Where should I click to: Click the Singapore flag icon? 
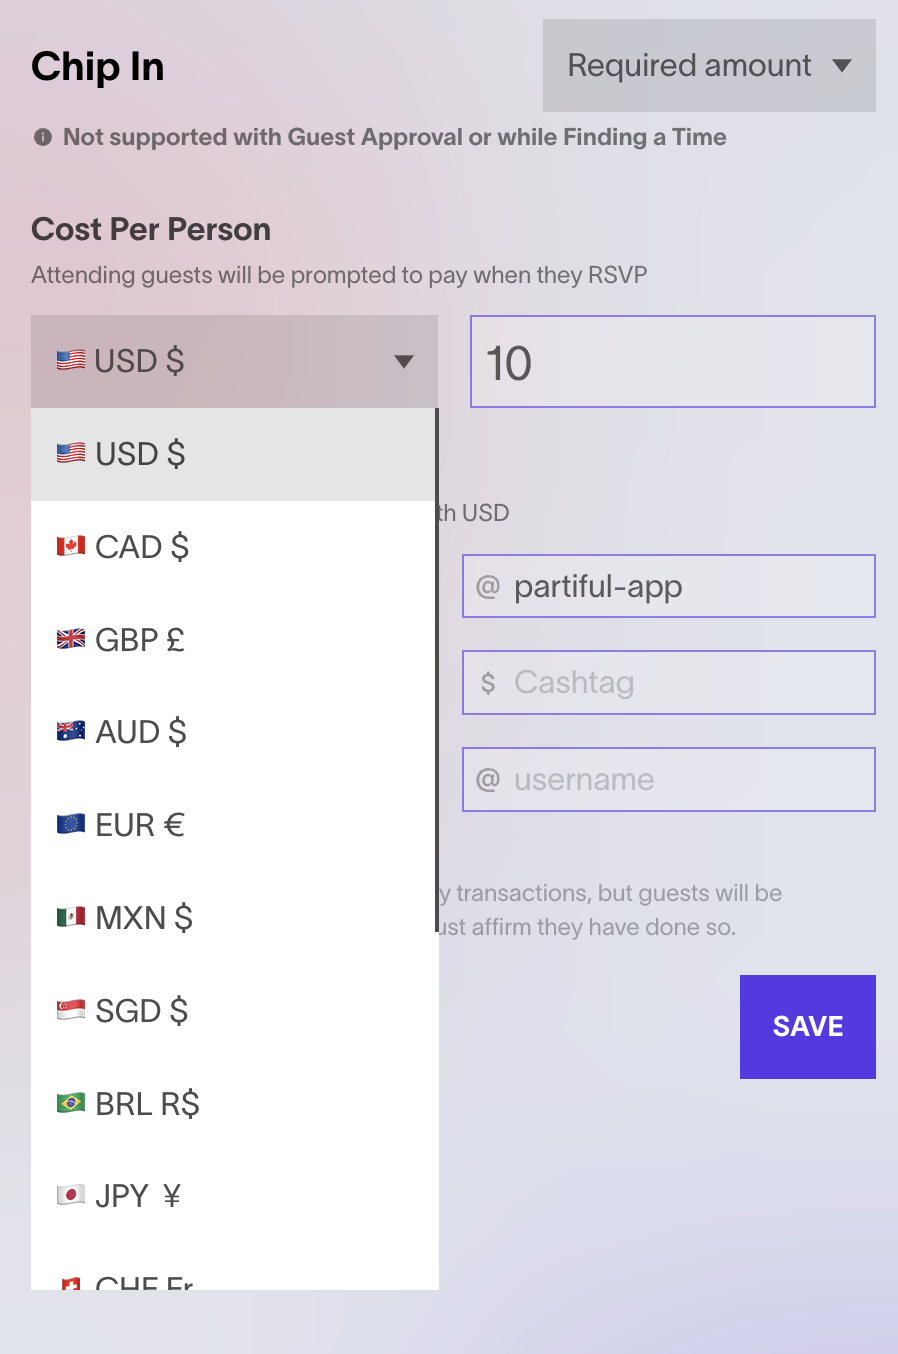click(71, 1010)
